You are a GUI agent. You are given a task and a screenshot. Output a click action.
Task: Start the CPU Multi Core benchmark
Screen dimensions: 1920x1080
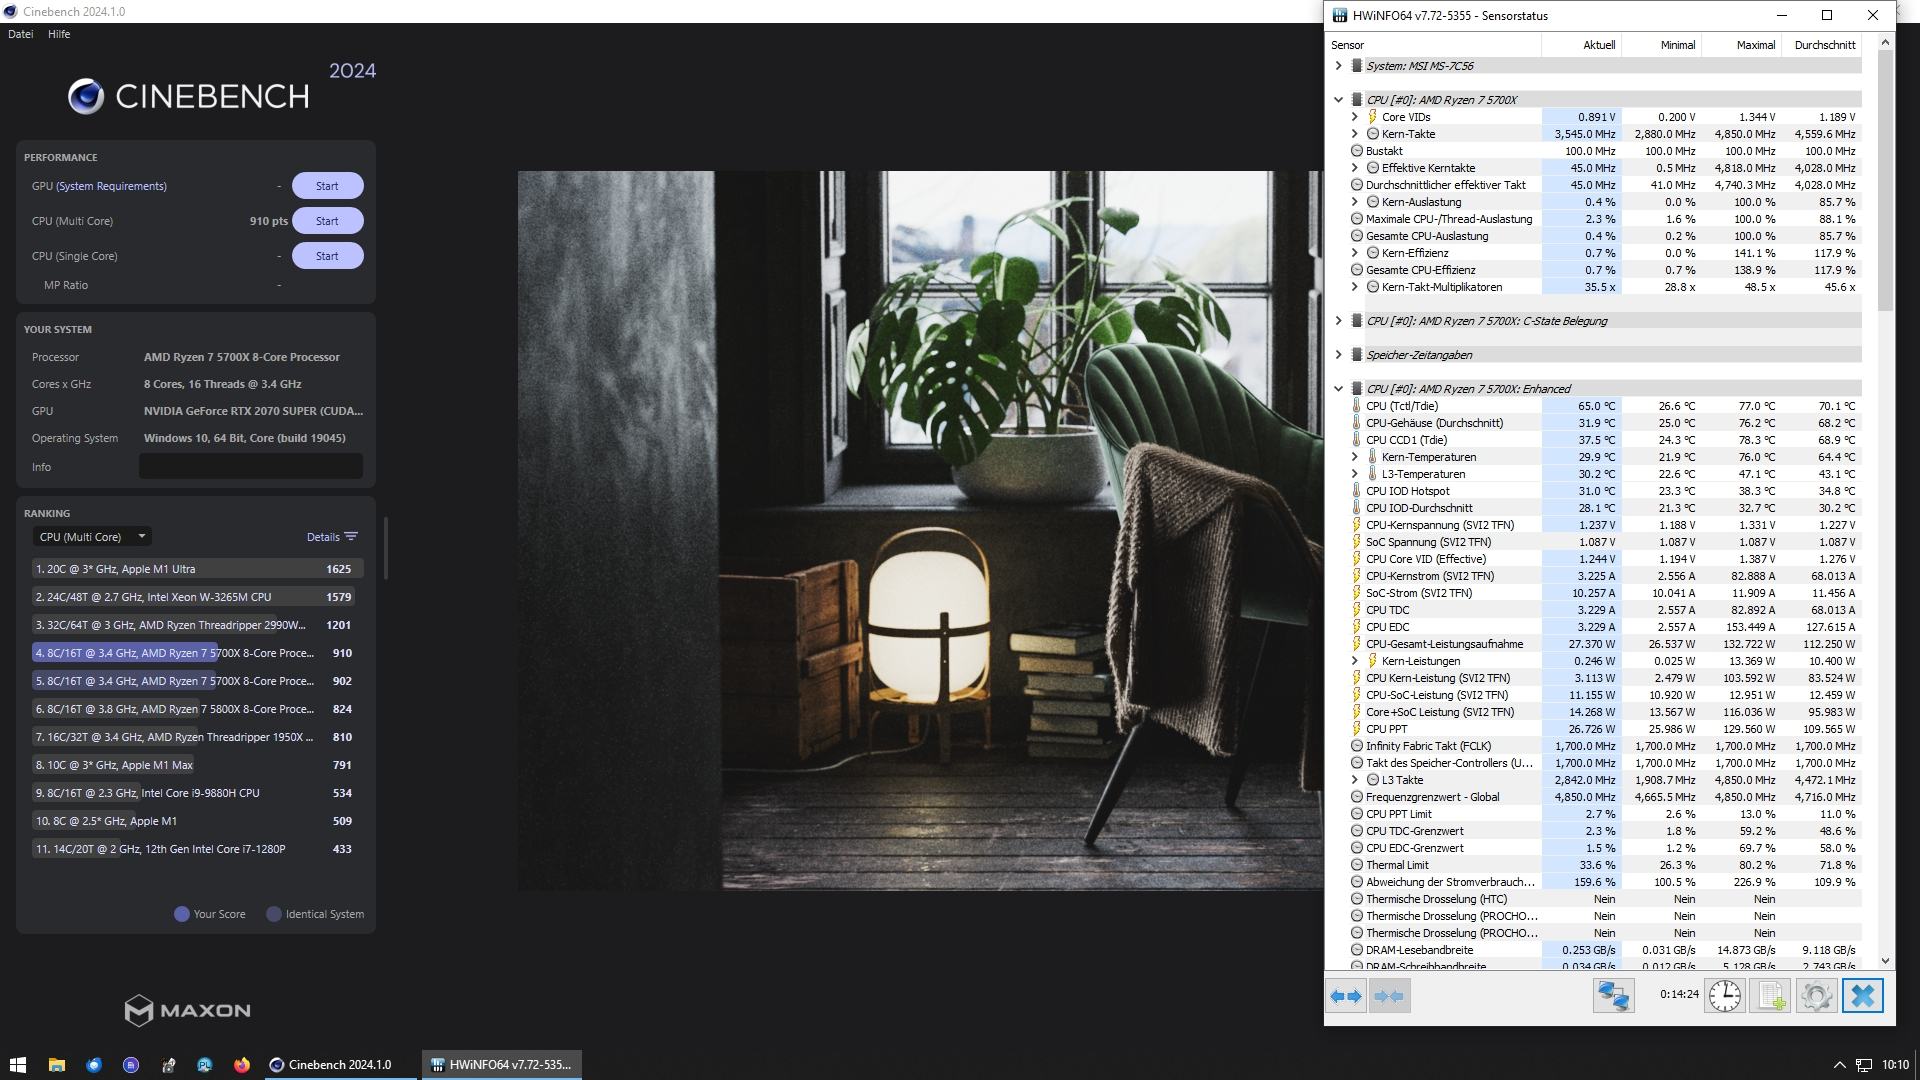[x=327, y=221]
